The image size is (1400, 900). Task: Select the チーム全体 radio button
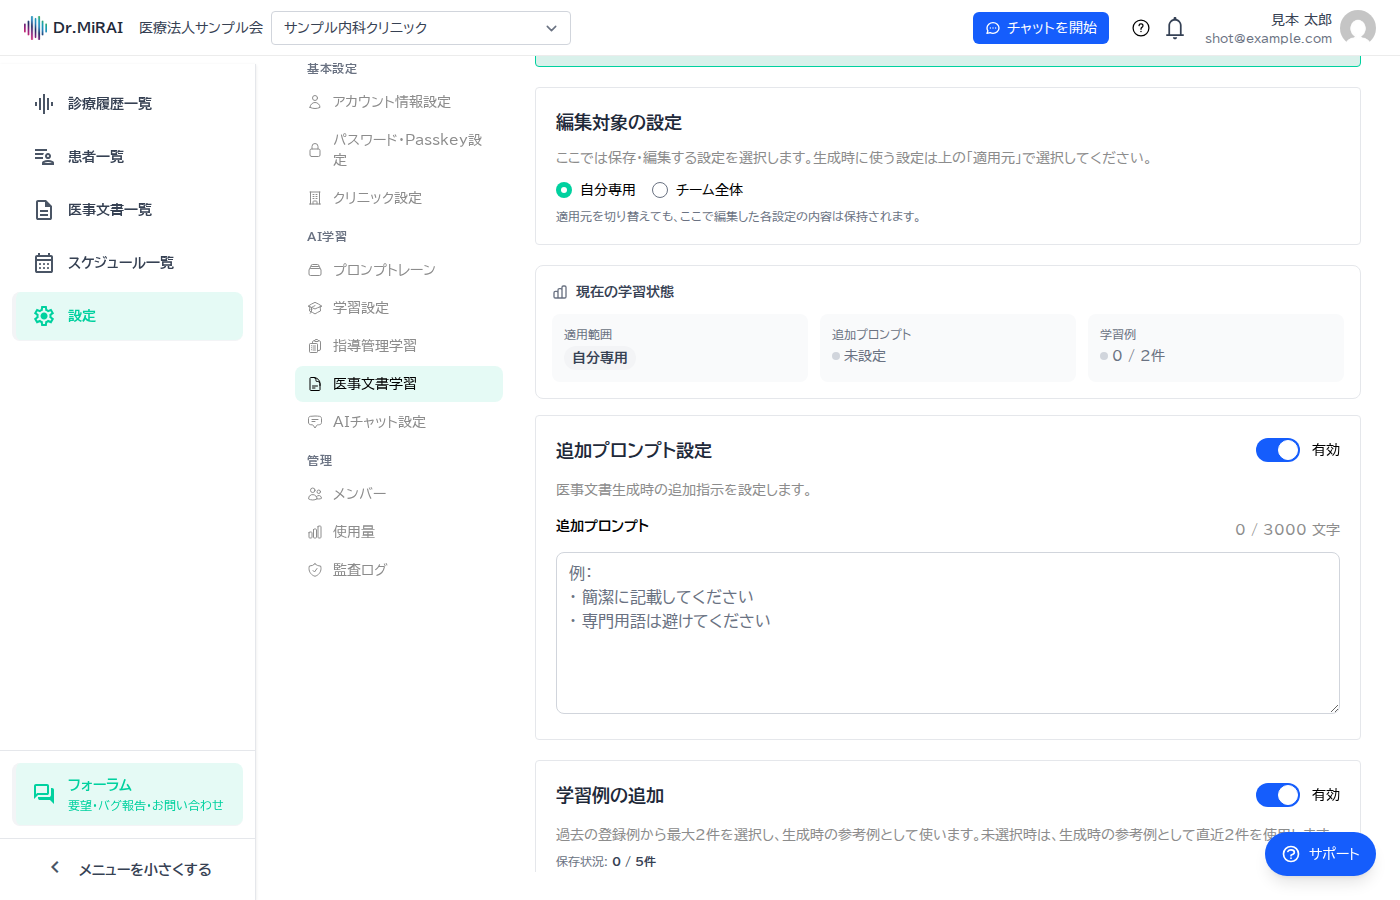pos(660,190)
